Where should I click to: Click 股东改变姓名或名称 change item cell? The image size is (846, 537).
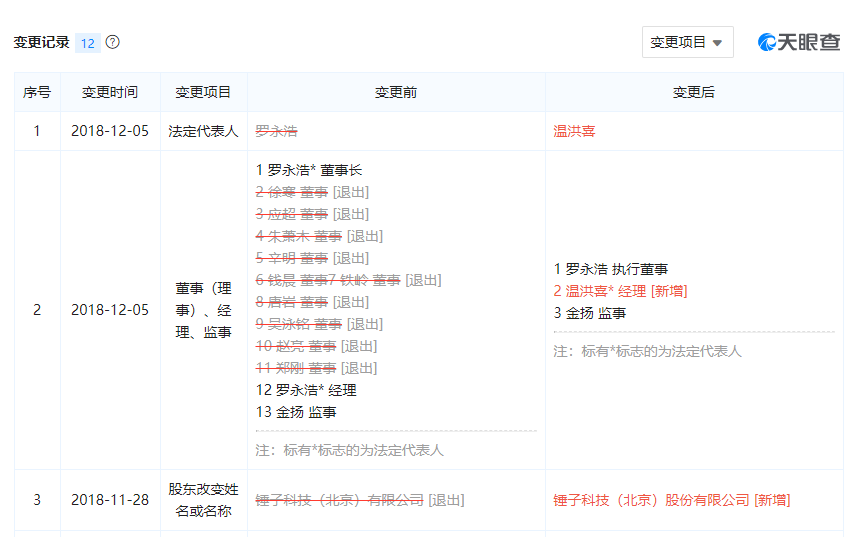203,500
